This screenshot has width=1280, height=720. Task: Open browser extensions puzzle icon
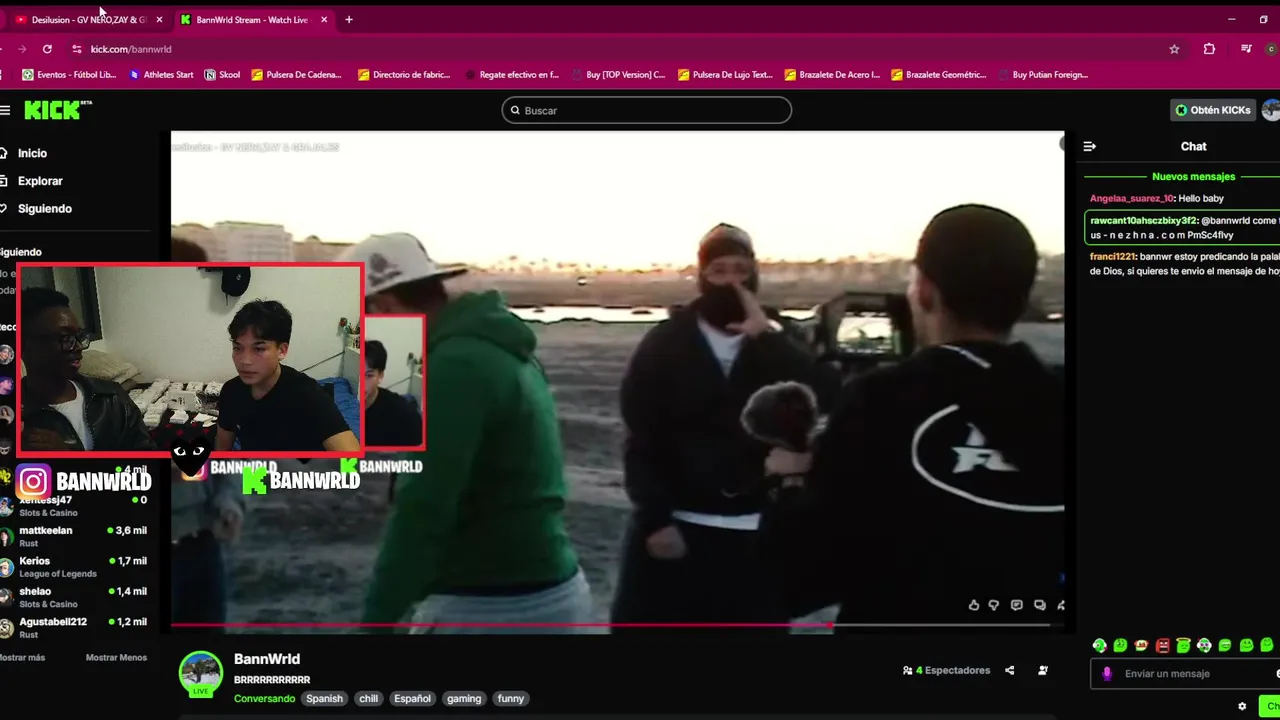point(1209,49)
